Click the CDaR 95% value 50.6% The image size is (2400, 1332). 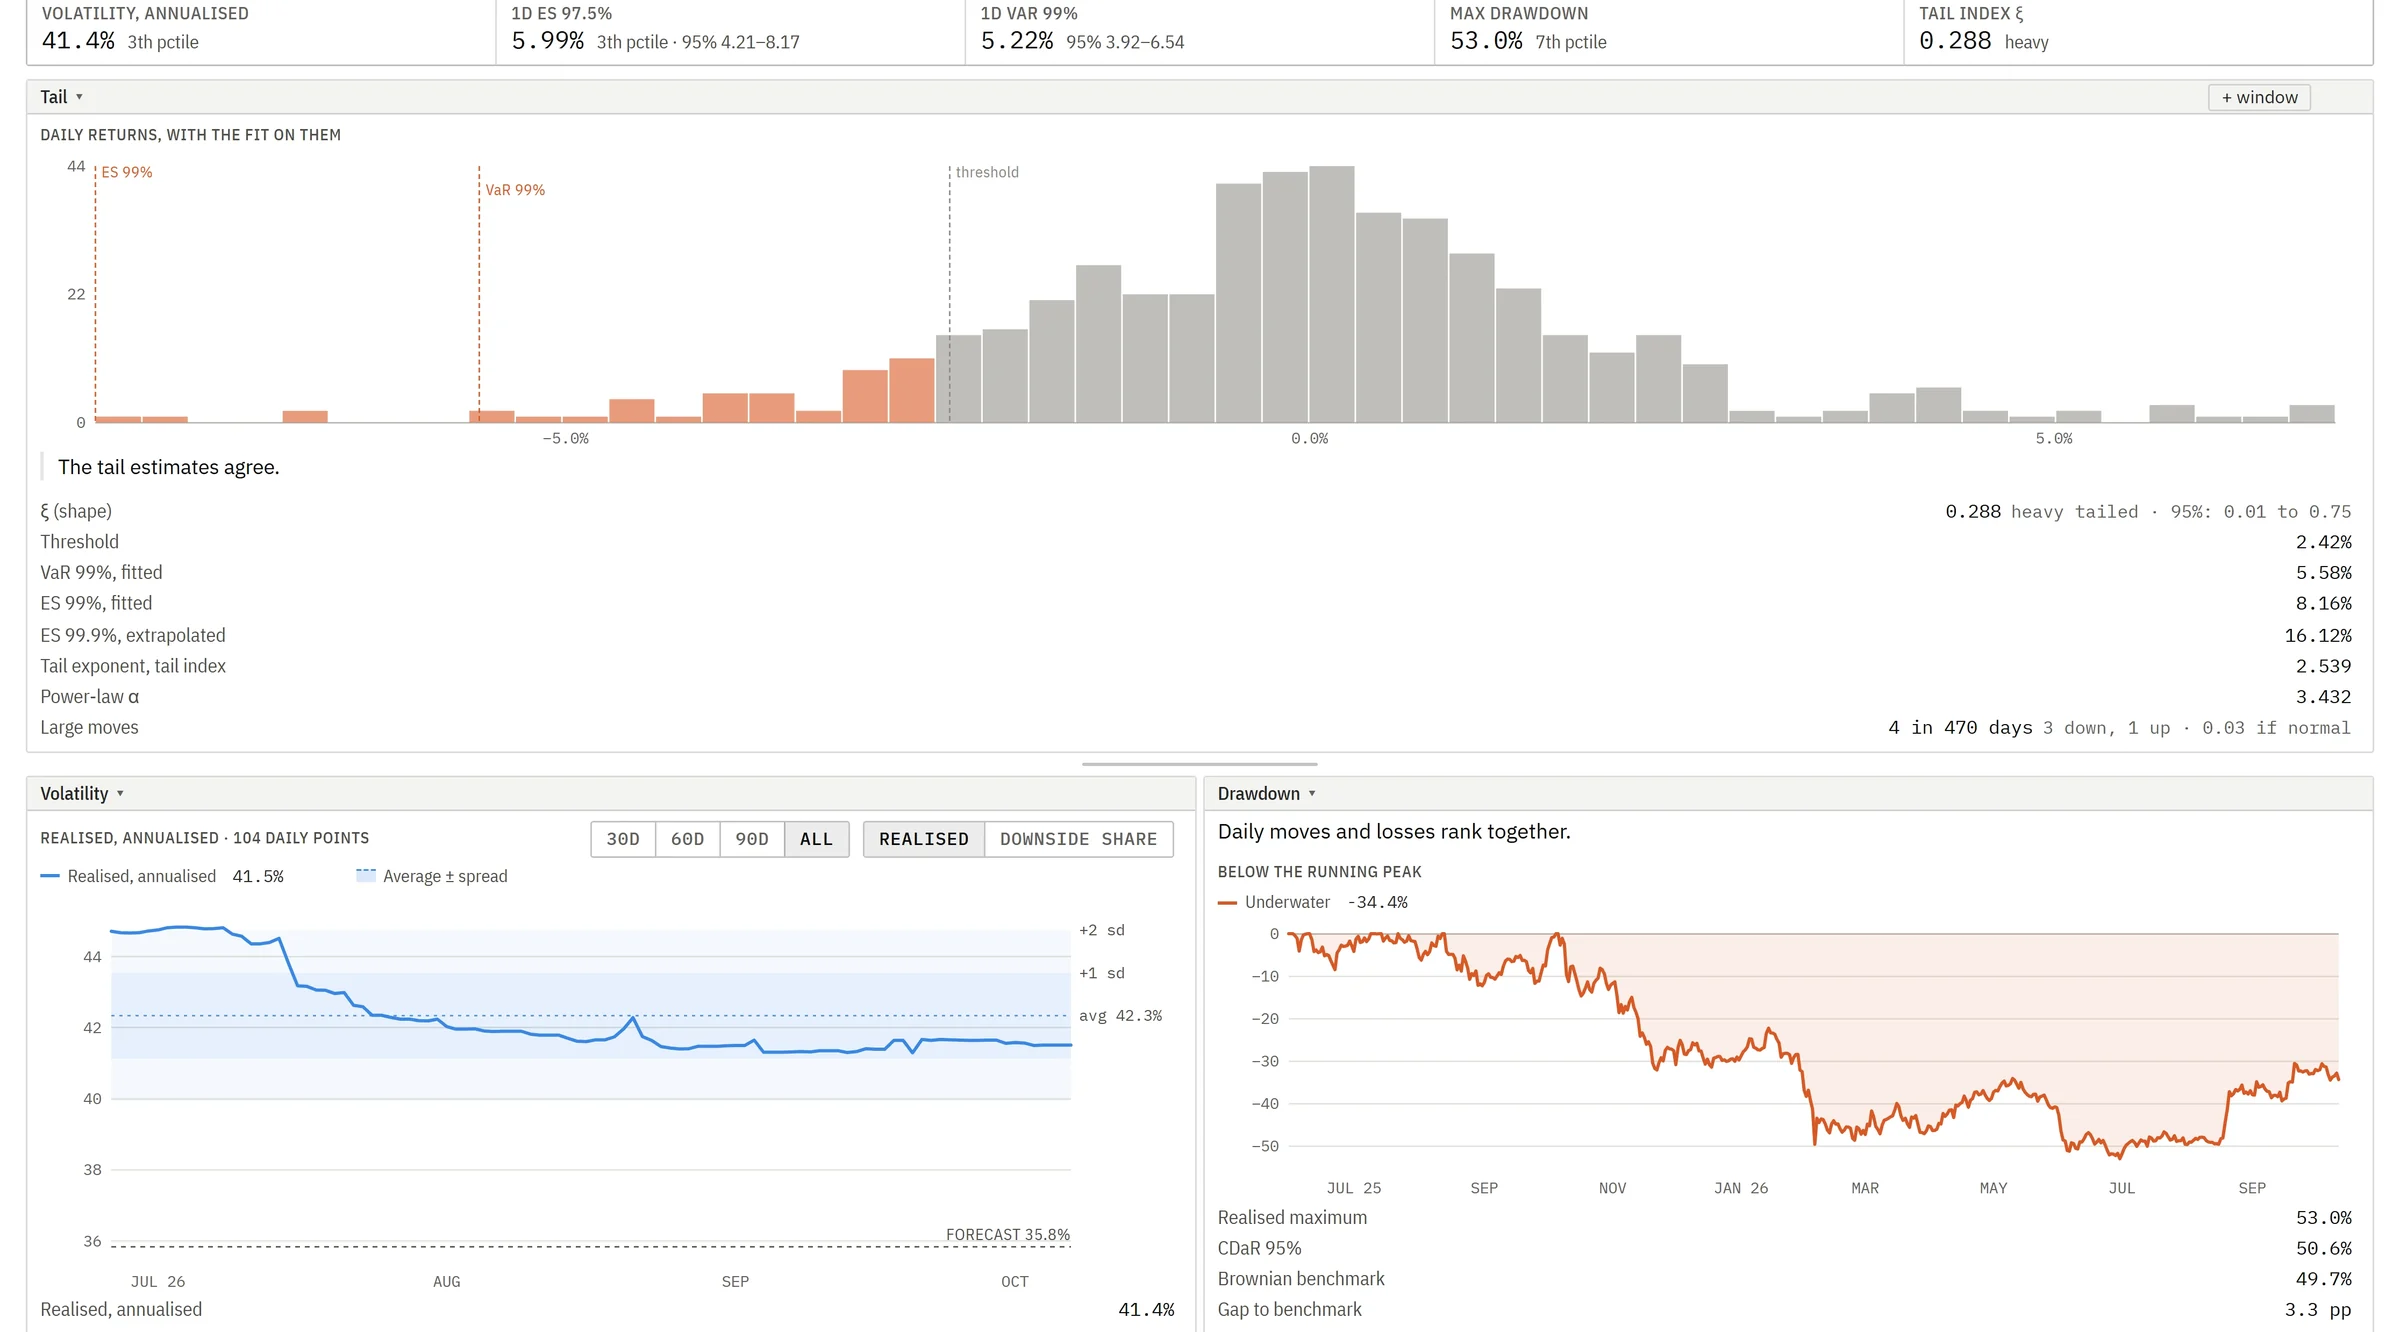(x=2323, y=1249)
